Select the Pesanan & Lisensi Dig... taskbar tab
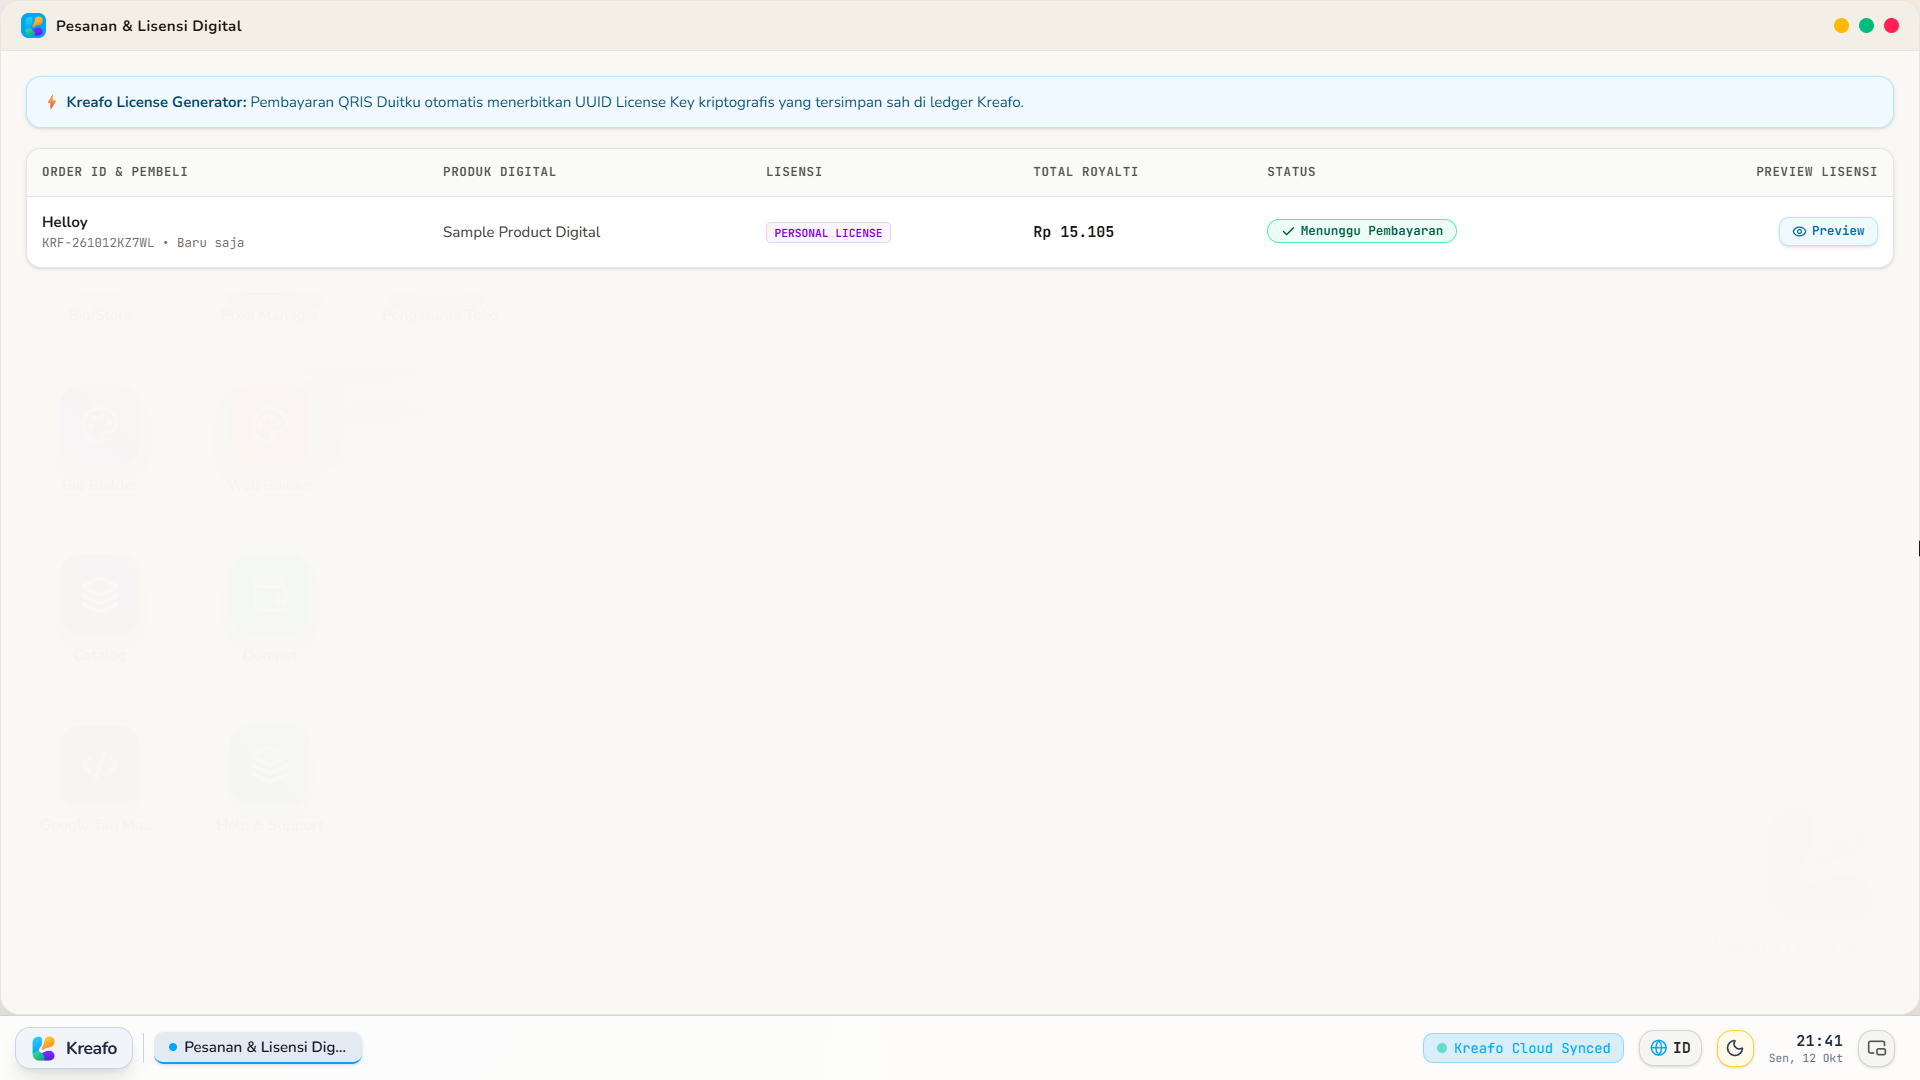1920x1080 pixels. [258, 1047]
